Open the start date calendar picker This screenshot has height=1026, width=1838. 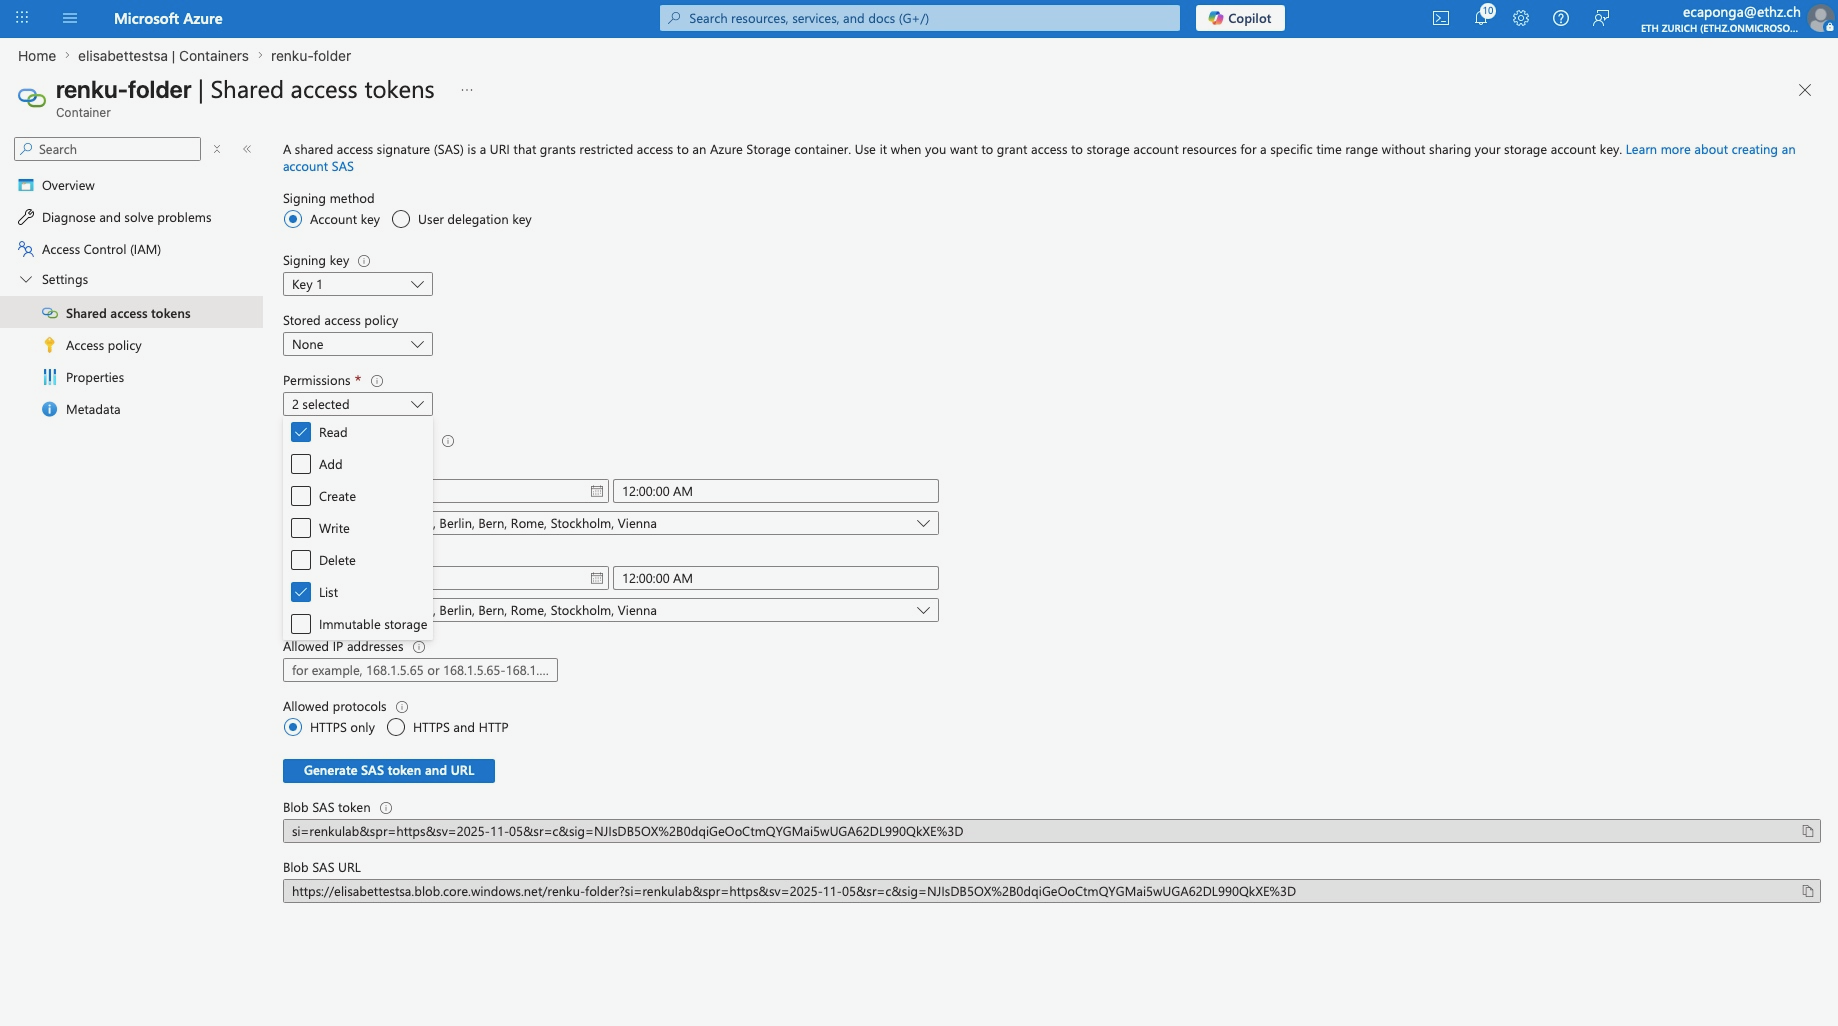point(597,491)
